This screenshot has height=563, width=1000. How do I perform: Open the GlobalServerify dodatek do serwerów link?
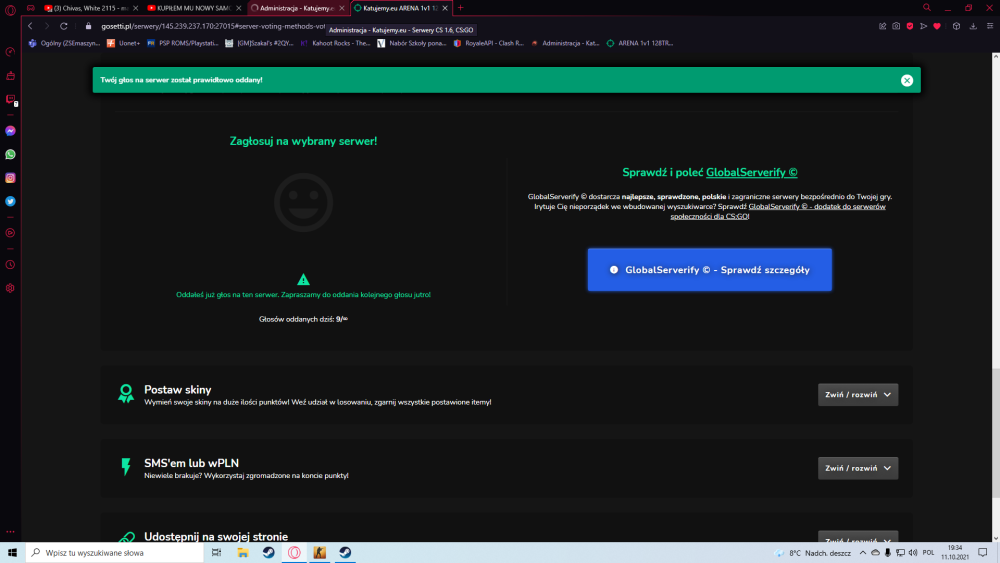click(778, 211)
